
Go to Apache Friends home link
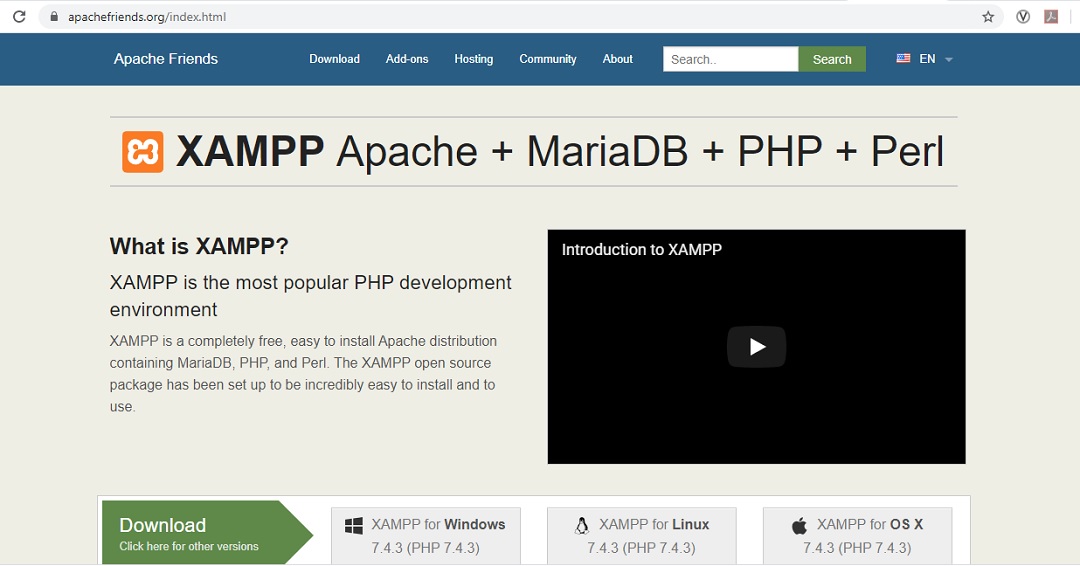click(x=165, y=59)
